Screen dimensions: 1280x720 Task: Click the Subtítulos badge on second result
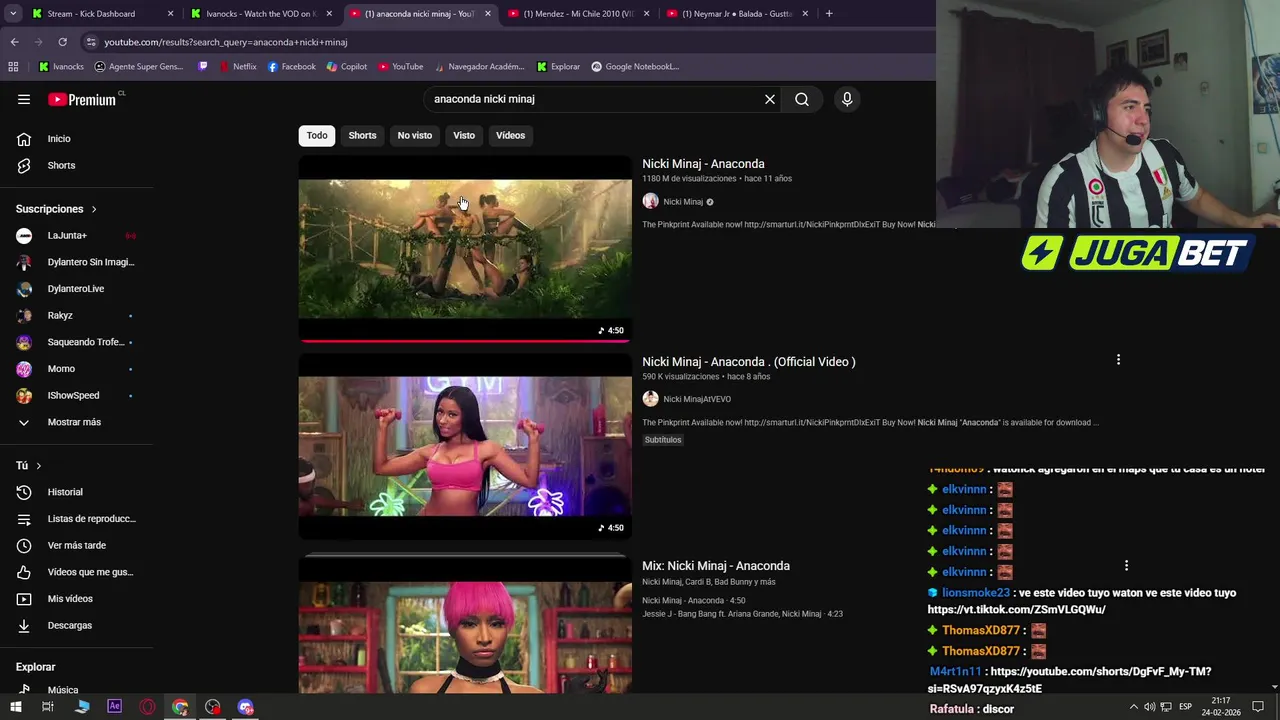tap(663, 440)
